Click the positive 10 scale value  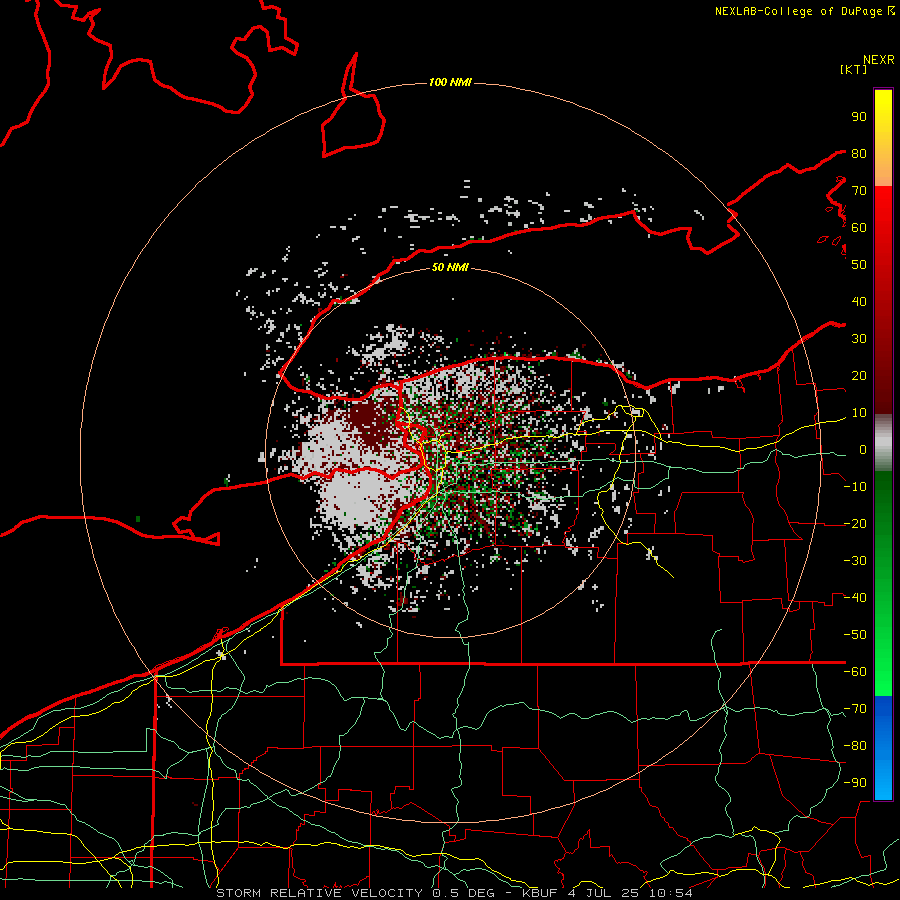tap(859, 413)
